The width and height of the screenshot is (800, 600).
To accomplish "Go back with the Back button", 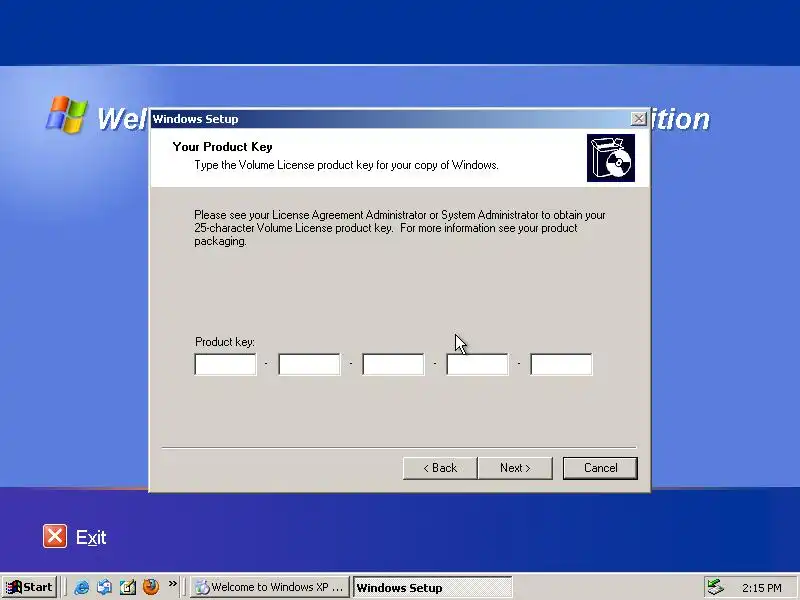I will (440, 468).
